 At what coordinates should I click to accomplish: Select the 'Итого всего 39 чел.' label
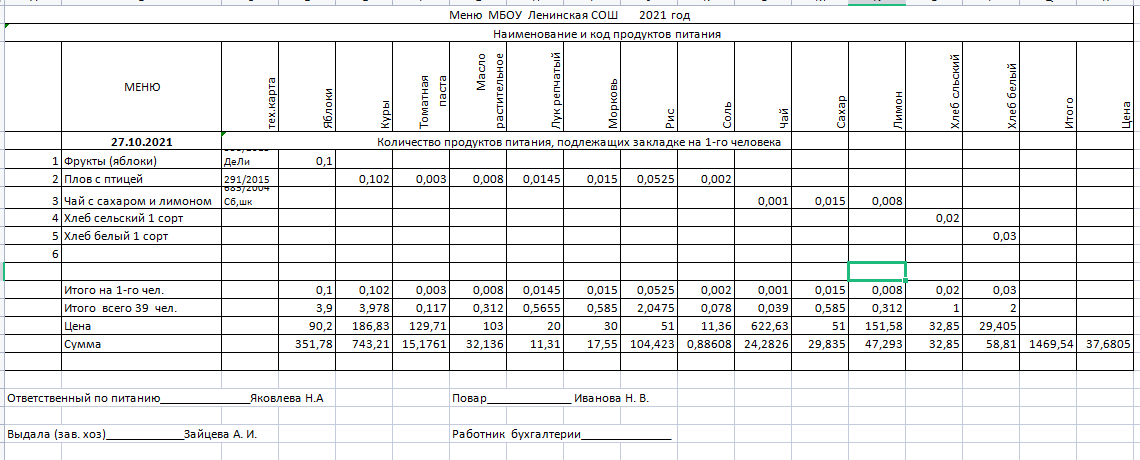(x=120, y=308)
